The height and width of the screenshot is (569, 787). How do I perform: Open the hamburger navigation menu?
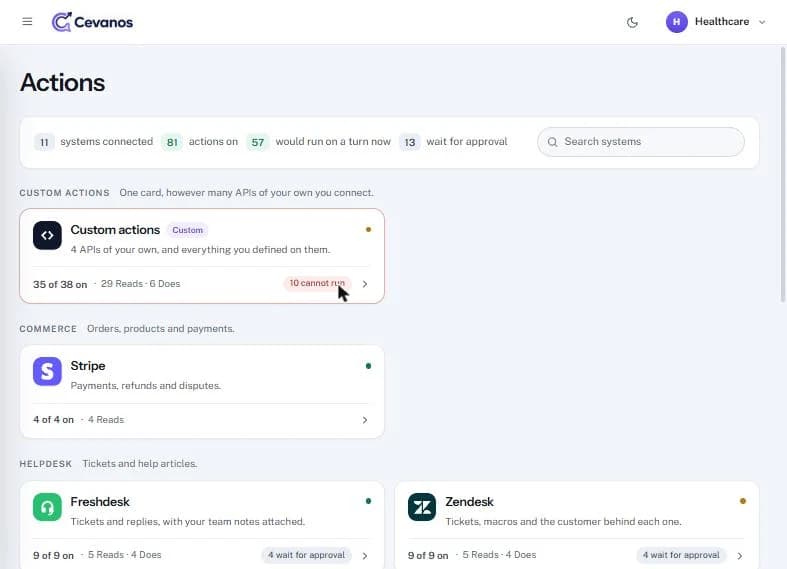27,22
